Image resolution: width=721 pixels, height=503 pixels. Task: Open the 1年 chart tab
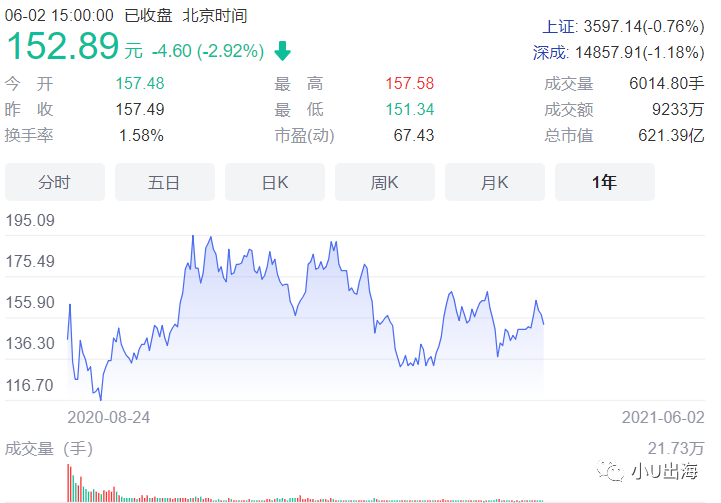tap(605, 182)
